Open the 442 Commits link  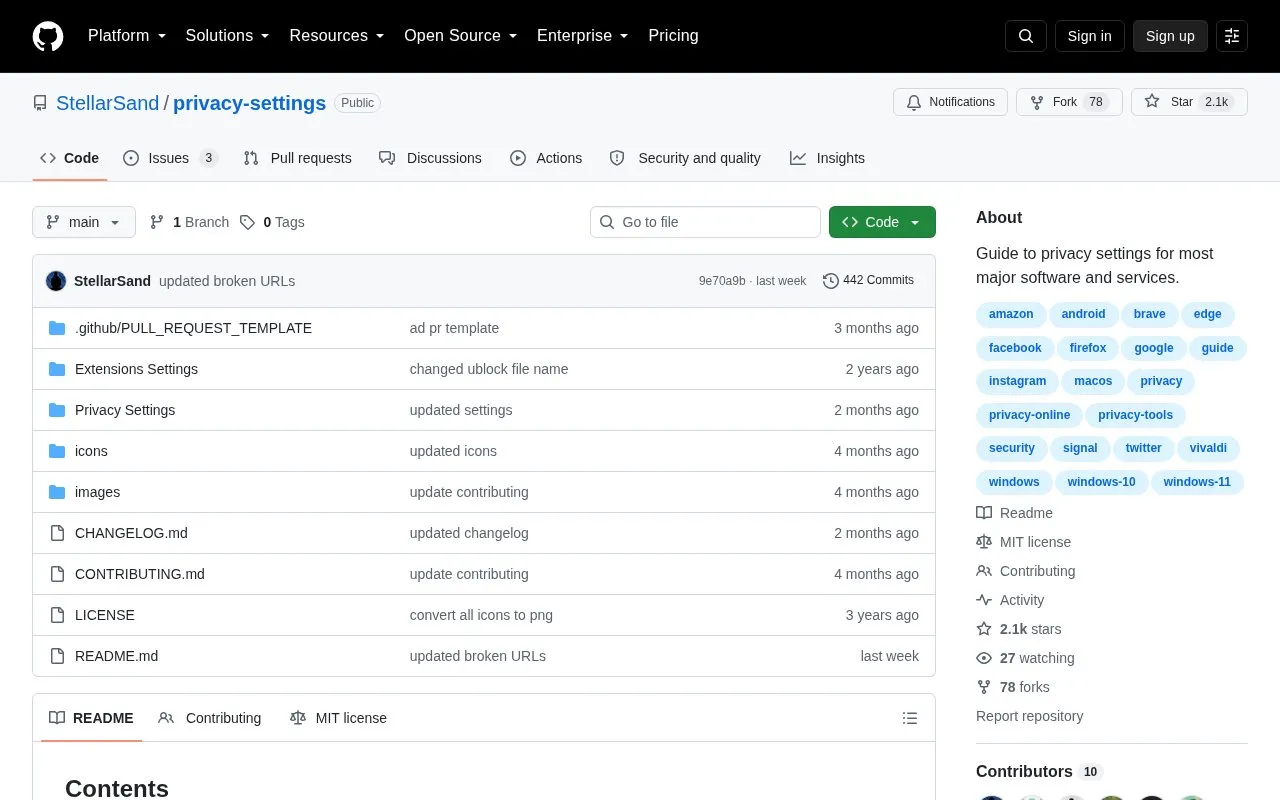(x=868, y=280)
